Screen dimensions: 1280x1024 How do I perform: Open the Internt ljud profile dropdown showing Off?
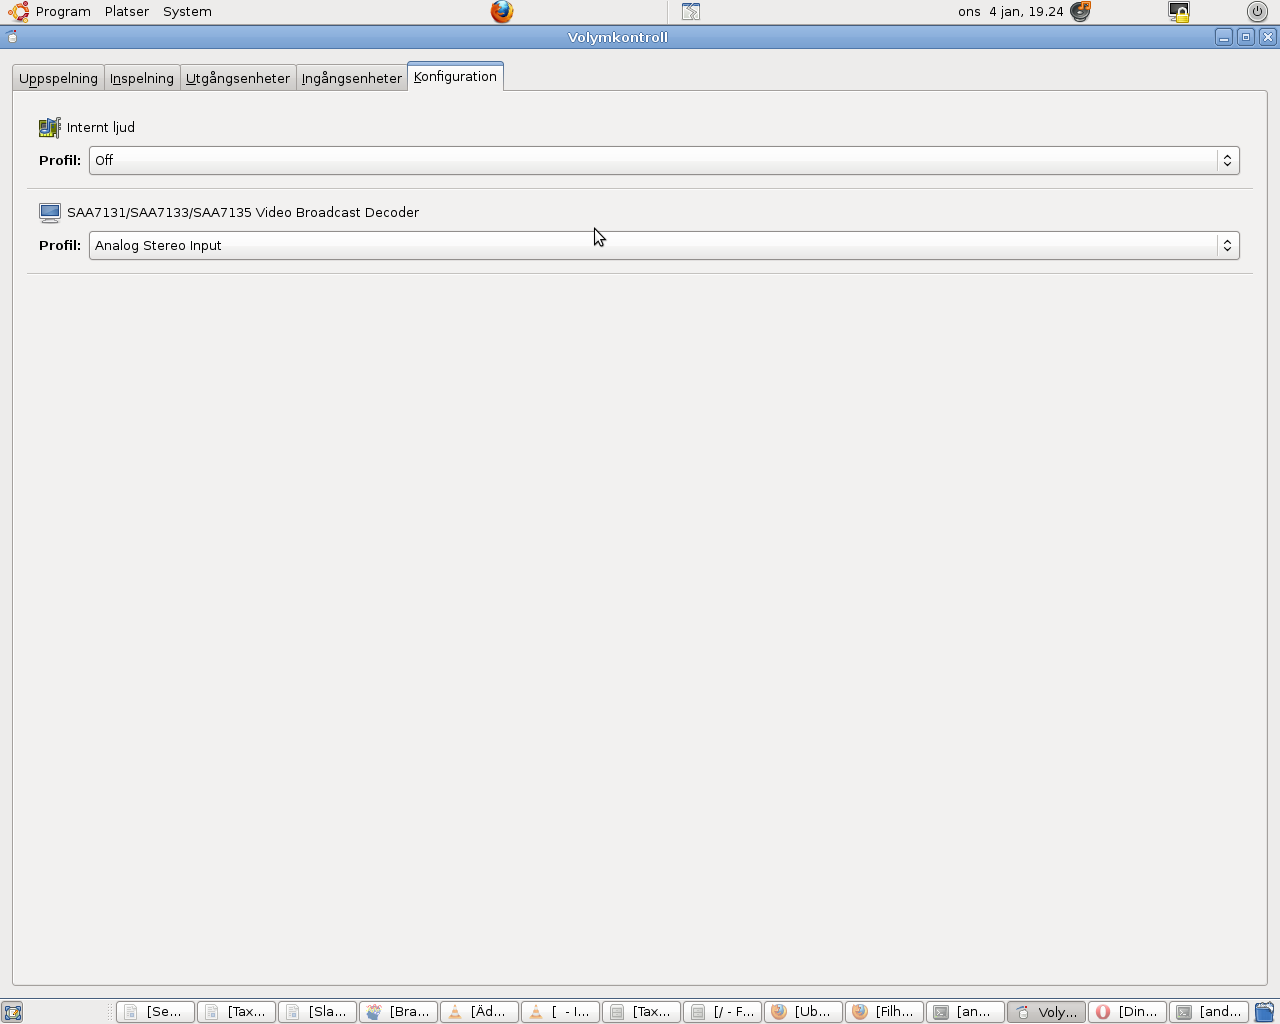point(664,160)
